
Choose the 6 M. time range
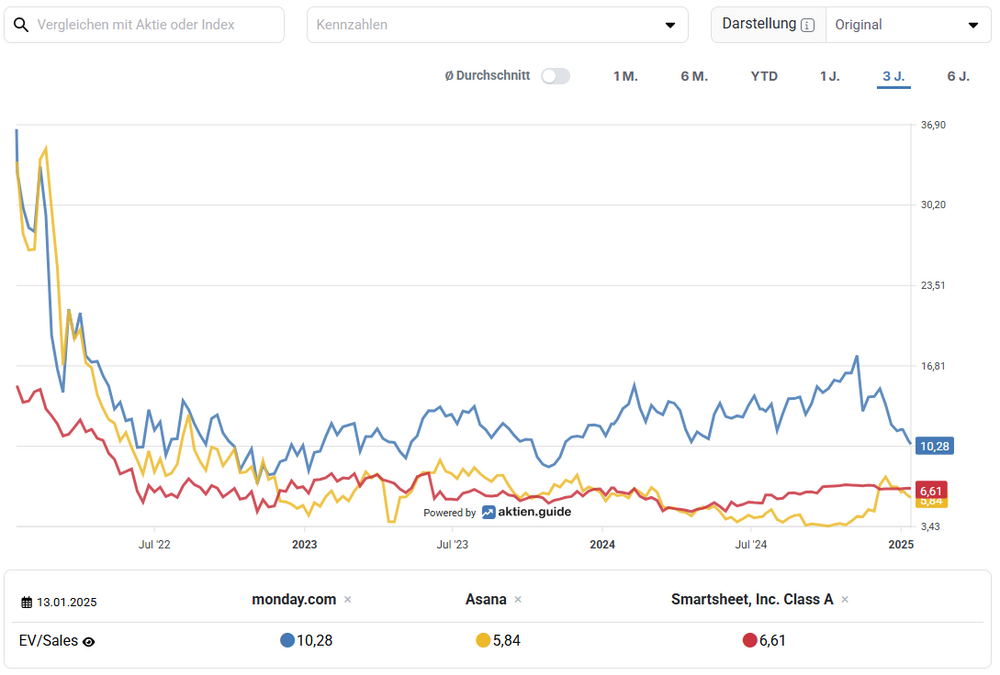[x=694, y=76]
